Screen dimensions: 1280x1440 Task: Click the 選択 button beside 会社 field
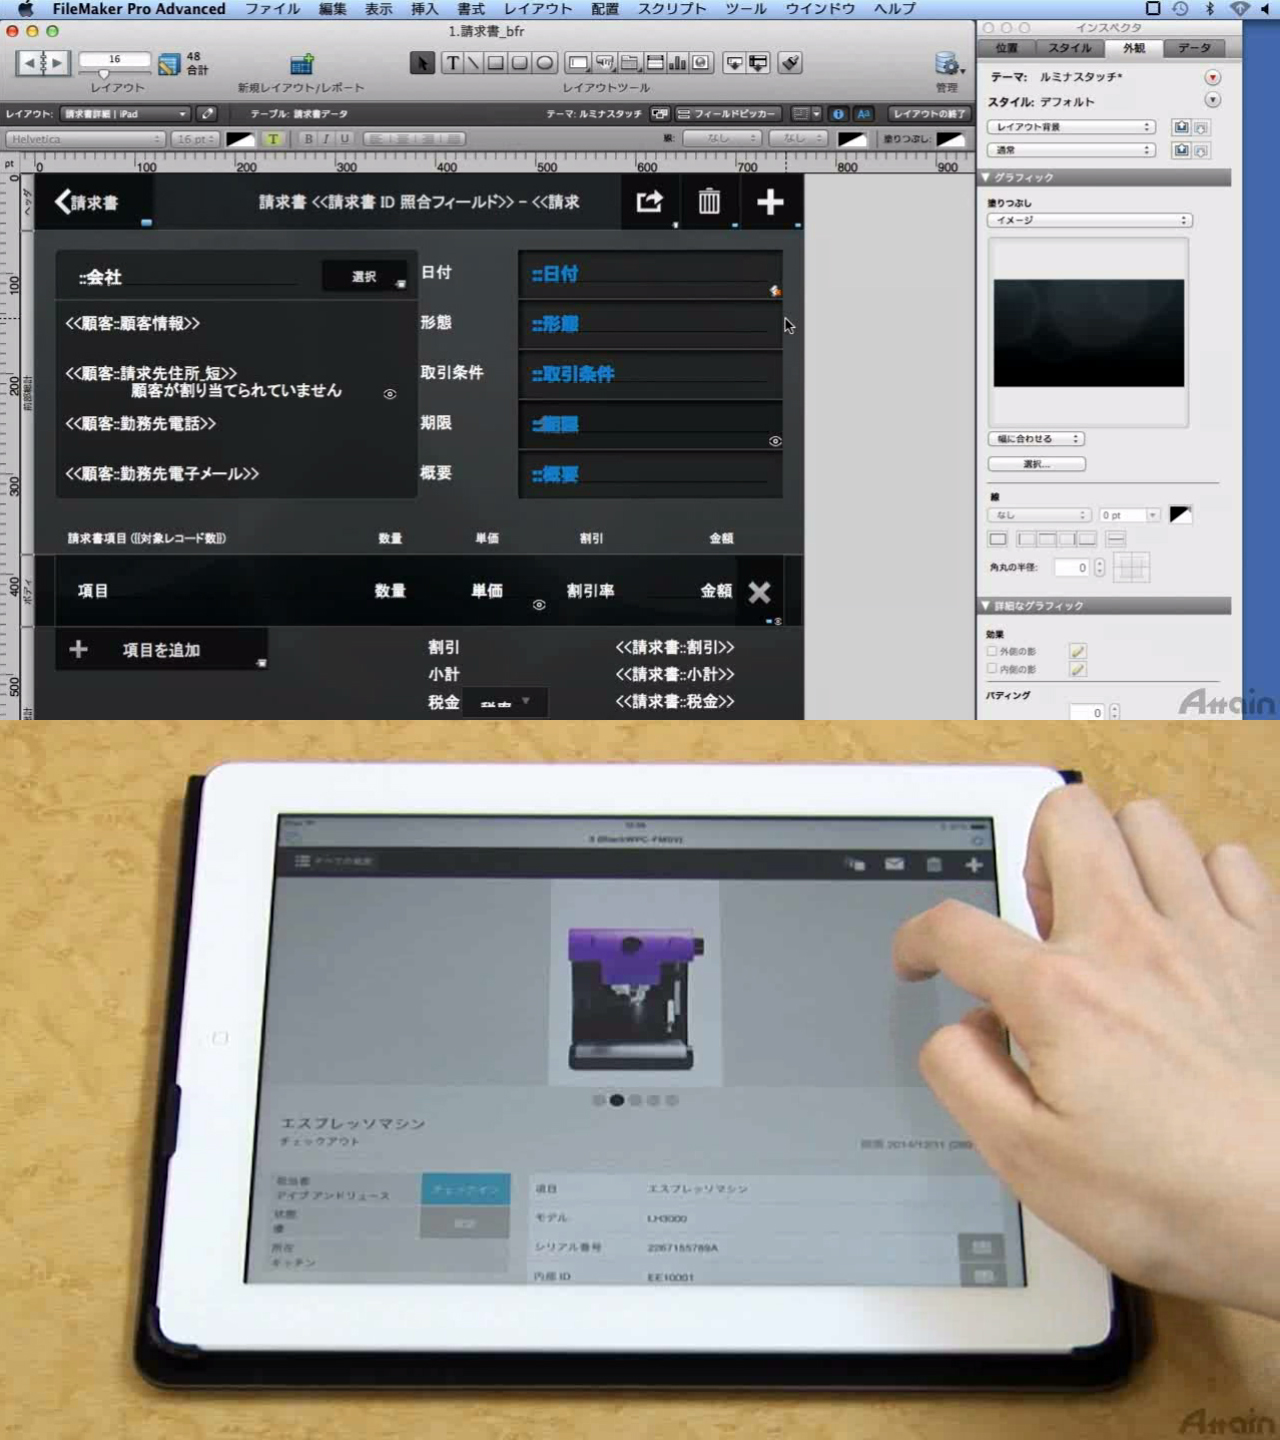pos(364,277)
